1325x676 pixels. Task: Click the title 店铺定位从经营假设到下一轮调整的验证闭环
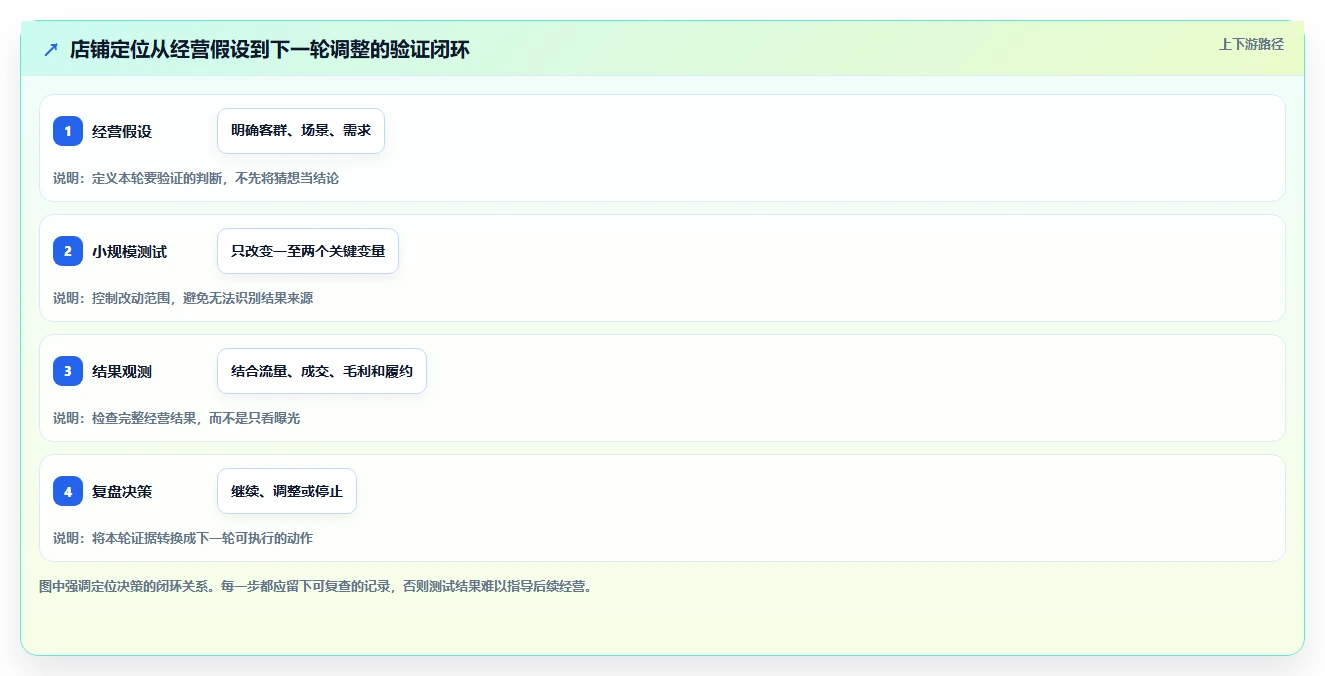point(270,49)
